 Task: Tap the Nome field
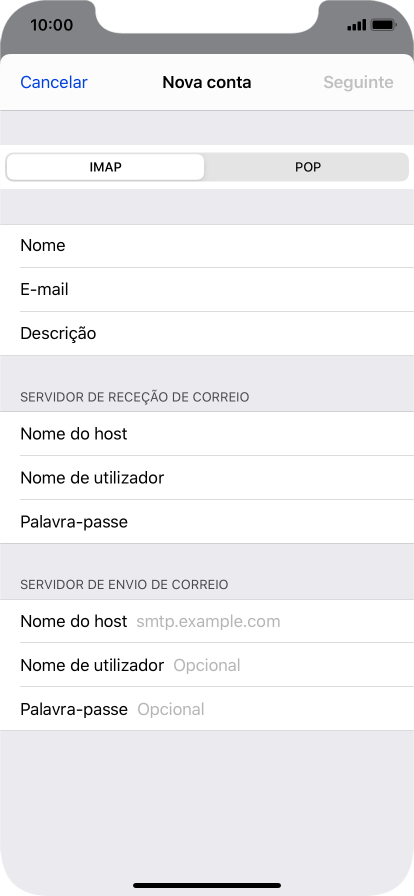[x=207, y=246]
